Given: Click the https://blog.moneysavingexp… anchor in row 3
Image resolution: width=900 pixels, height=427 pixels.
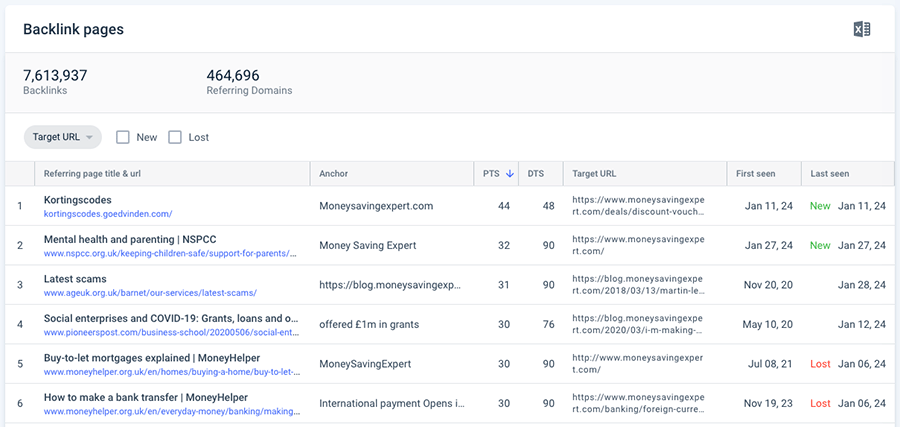Looking at the screenshot, I should (x=390, y=285).
